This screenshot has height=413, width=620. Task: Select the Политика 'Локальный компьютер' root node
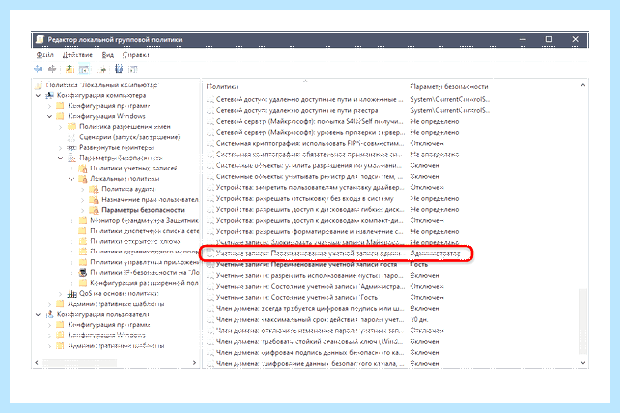tap(102, 85)
